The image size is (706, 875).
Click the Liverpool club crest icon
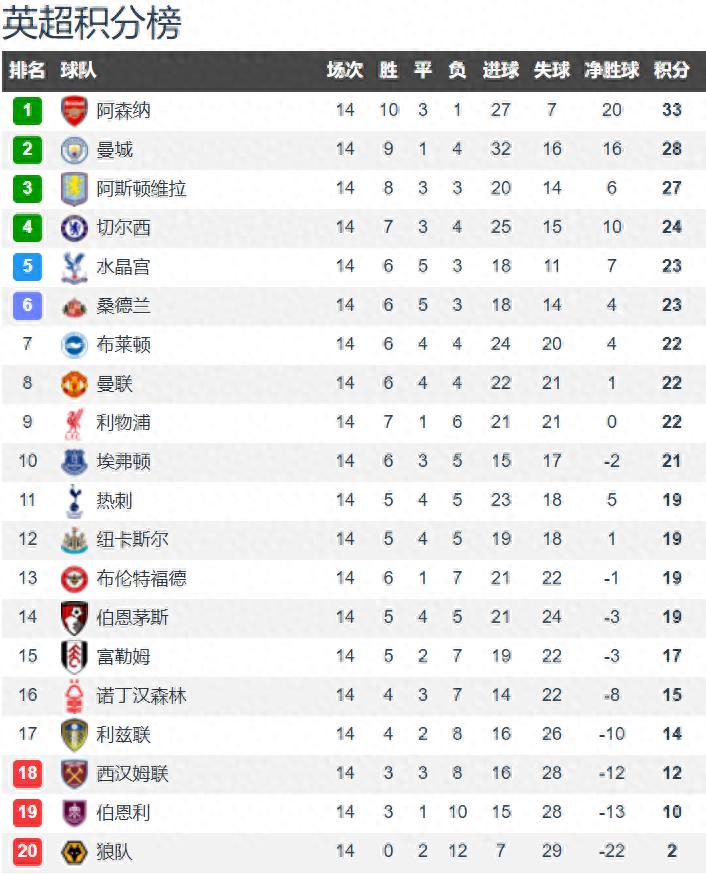pyautogui.click(x=74, y=422)
